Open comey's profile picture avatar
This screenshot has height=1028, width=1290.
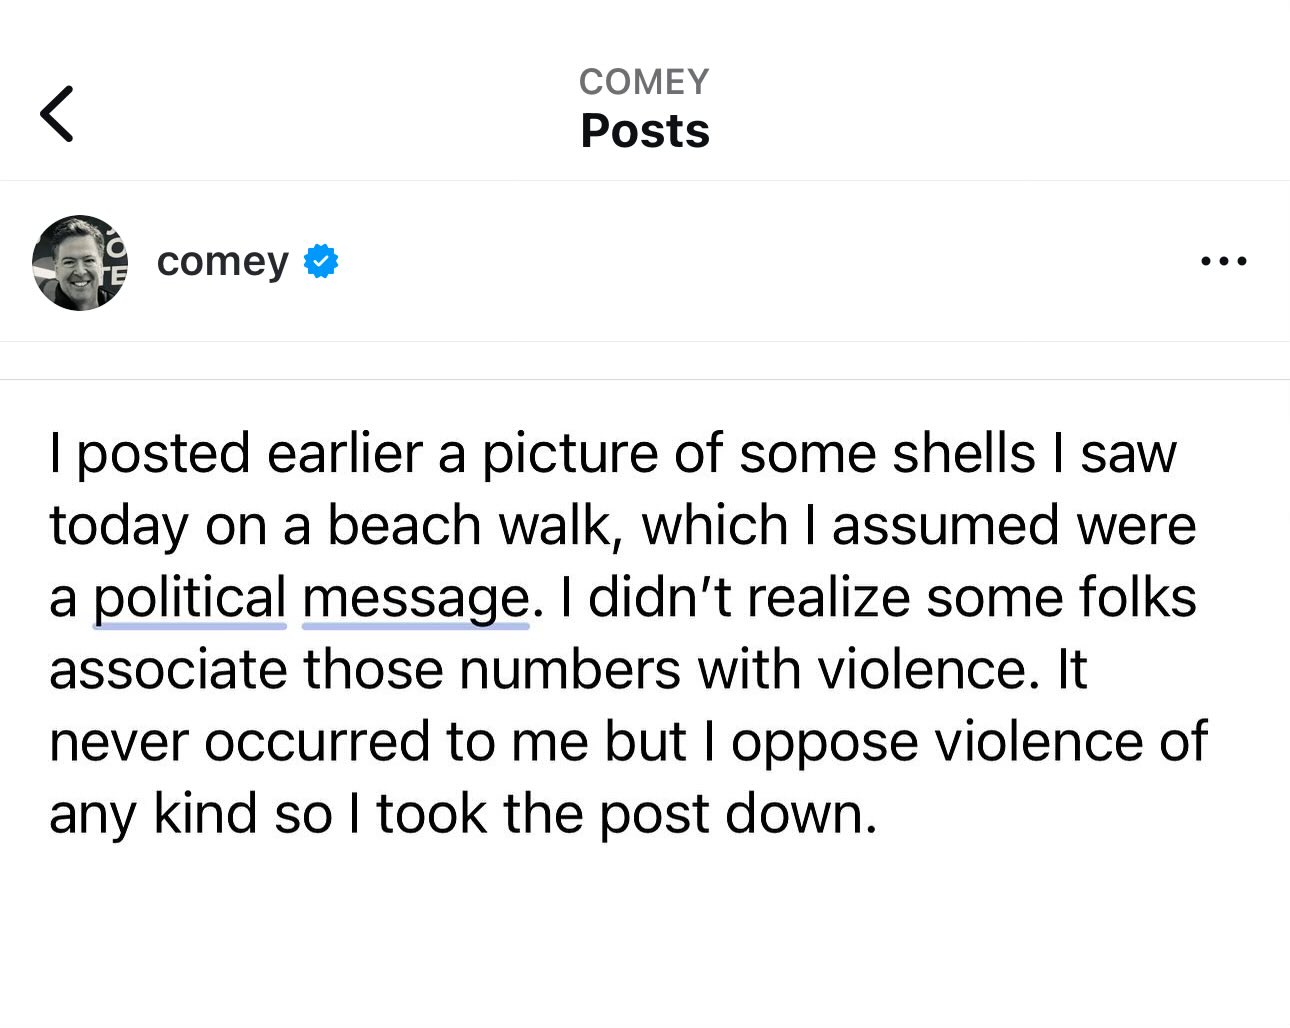(80, 263)
